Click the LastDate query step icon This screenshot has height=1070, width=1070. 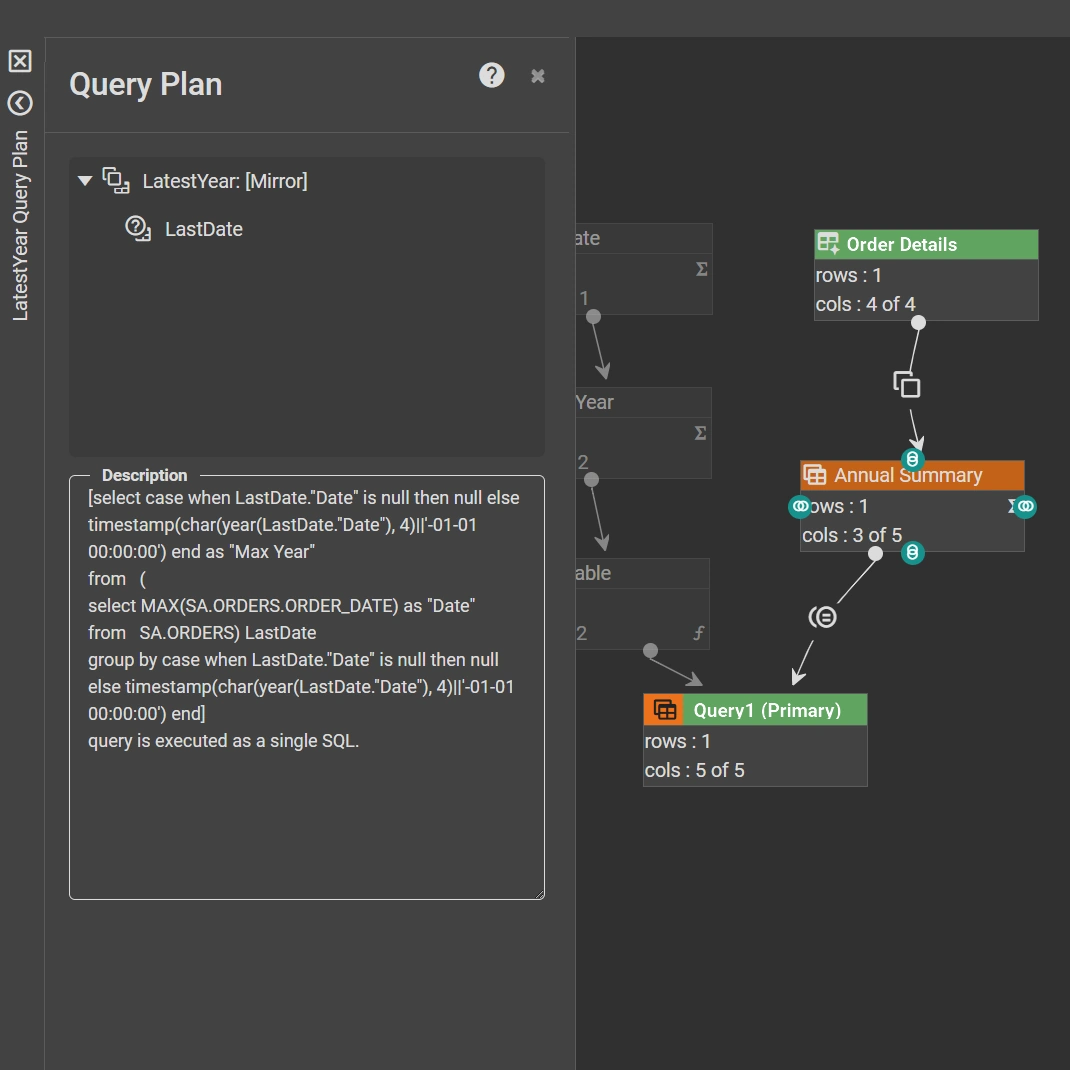[137, 228]
